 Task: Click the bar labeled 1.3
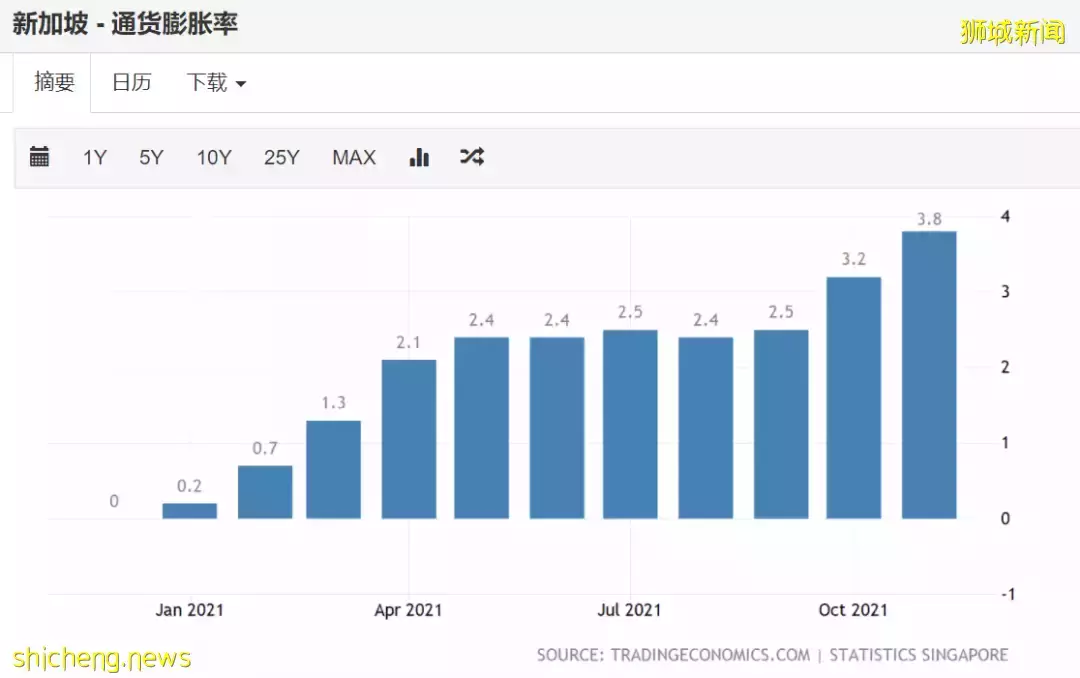pyautogui.click(x=333, y=469)
